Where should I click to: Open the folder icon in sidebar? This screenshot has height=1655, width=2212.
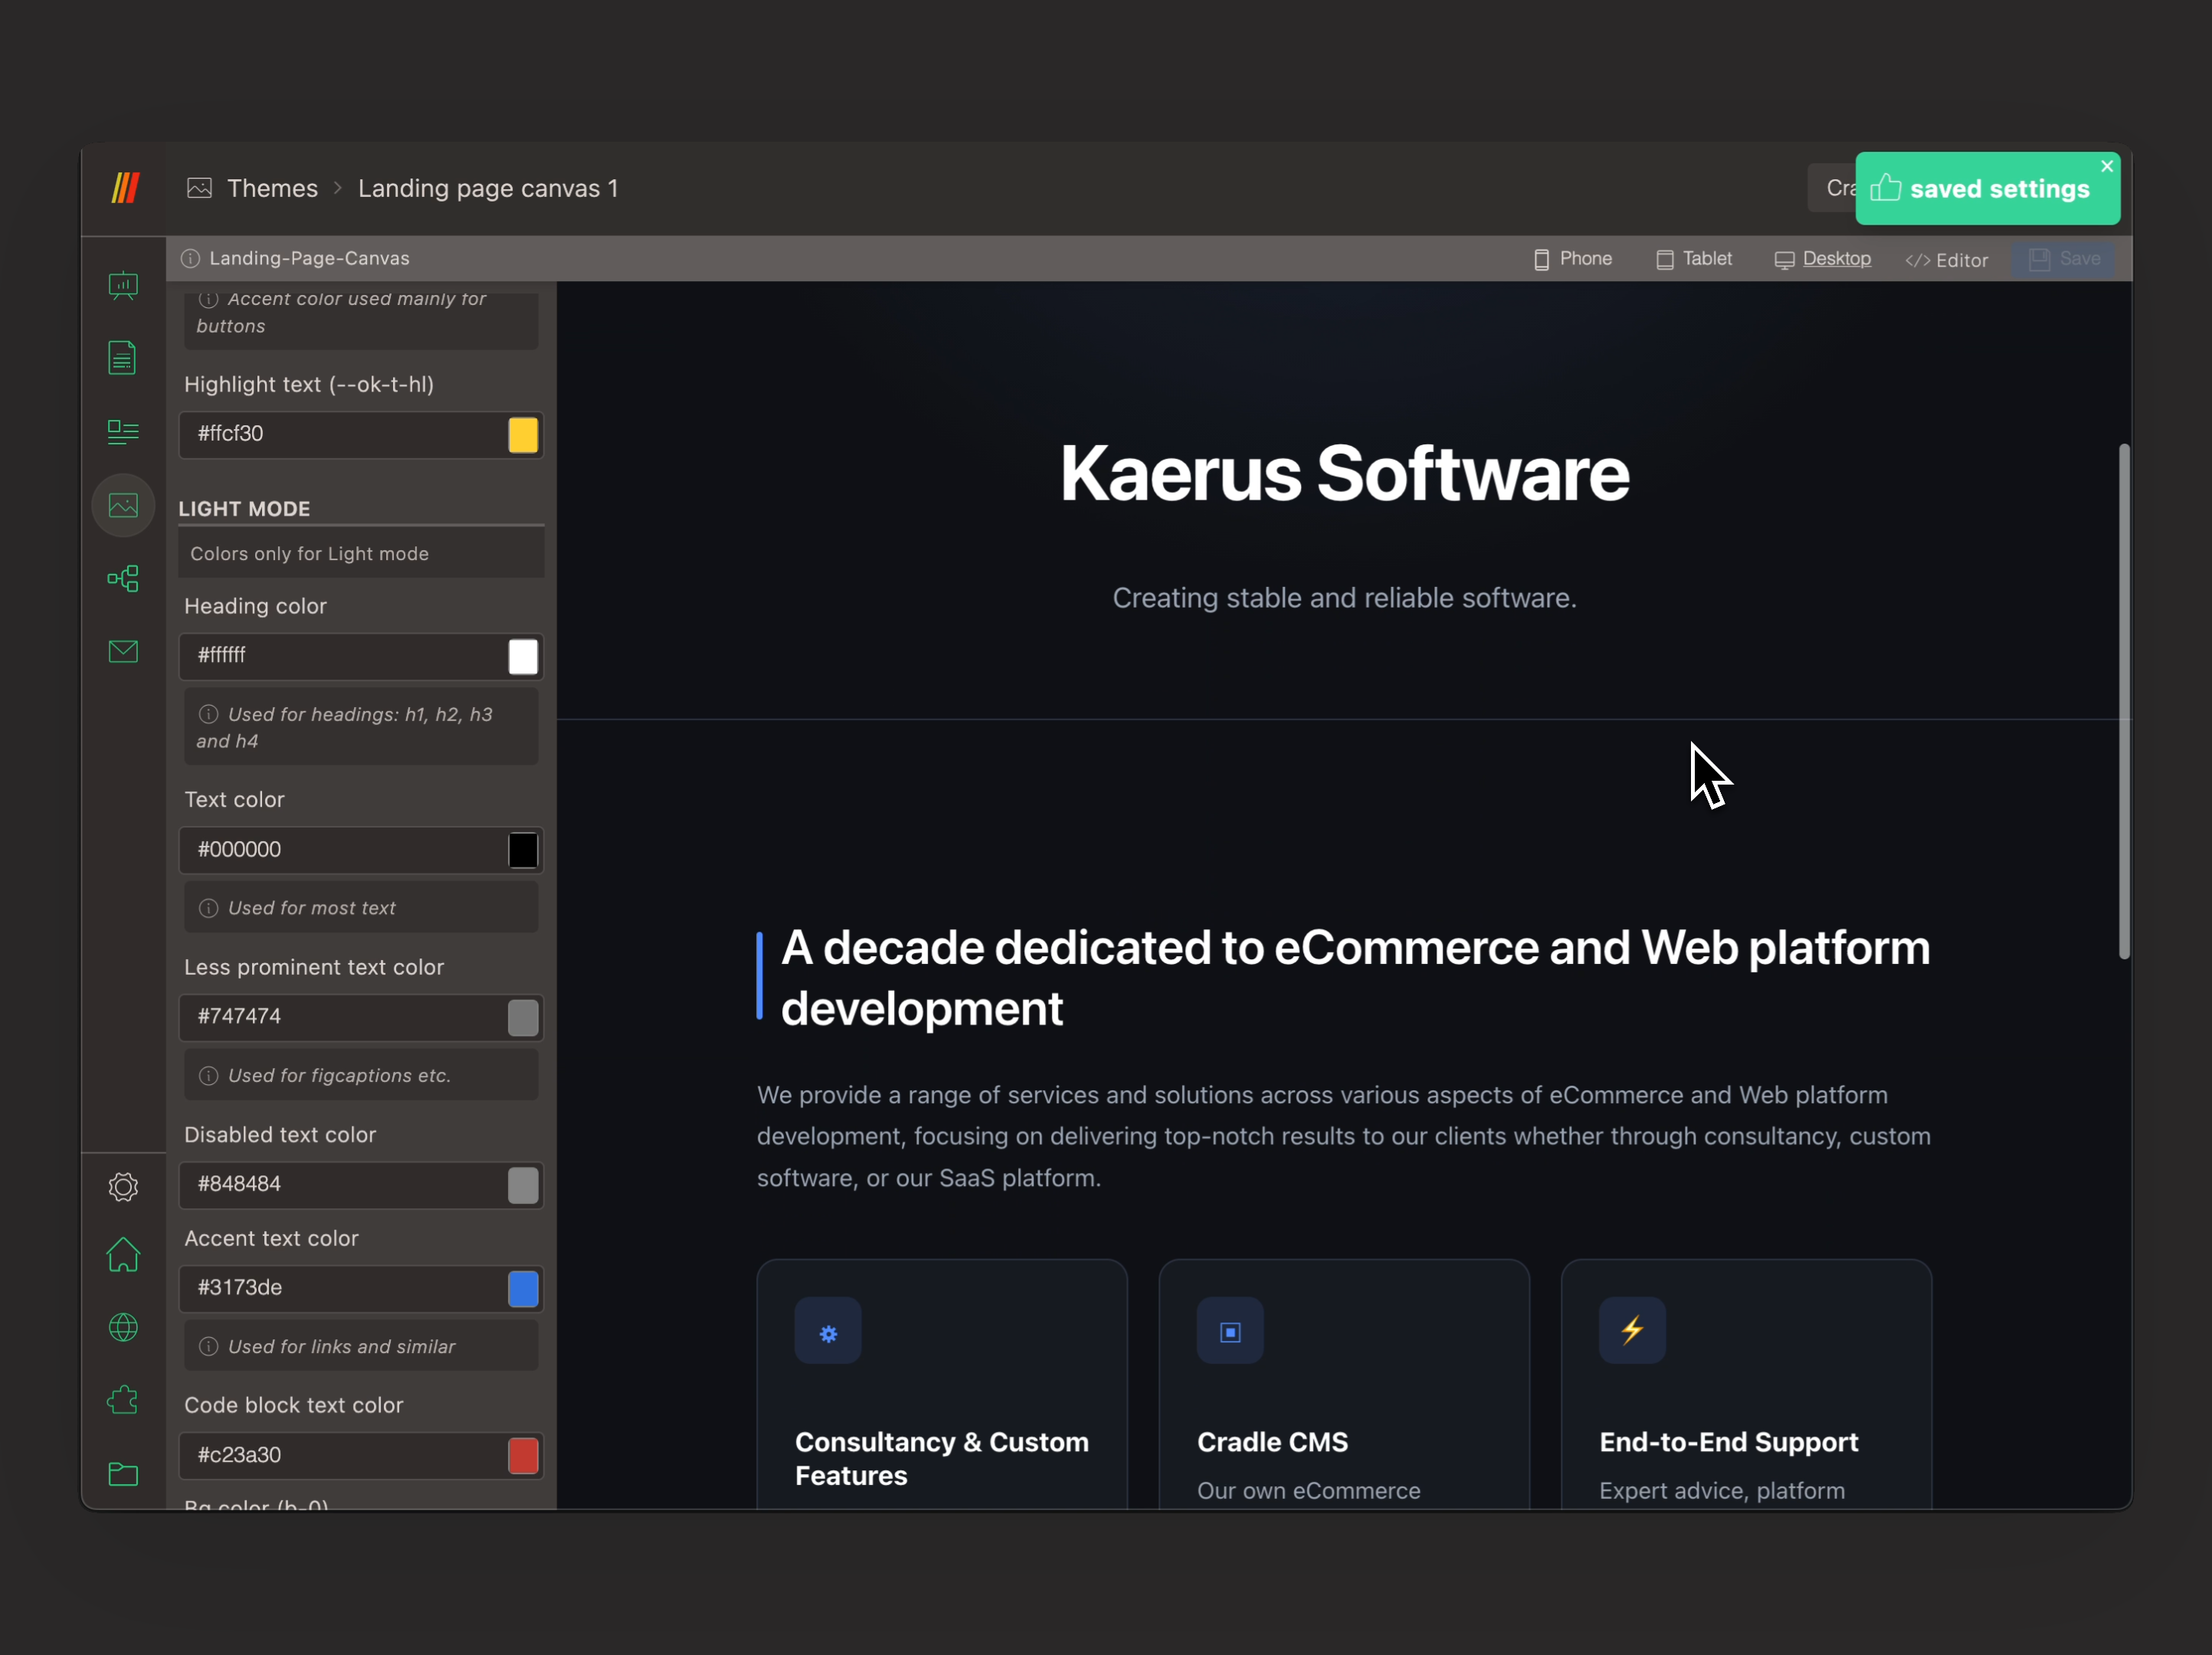coord(123,1474)
